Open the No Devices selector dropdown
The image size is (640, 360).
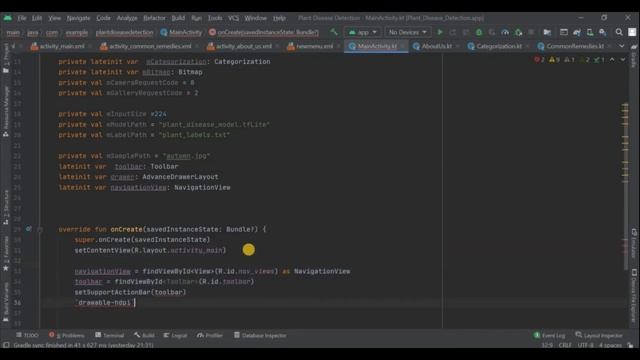[407, 32]
